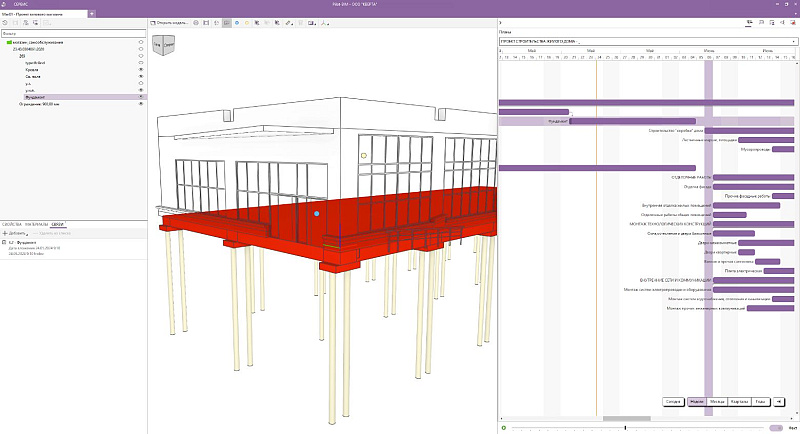The image size is (800, 434).
Task: Click the fourth icon in right panel header
Action: click(x=782, y=23)
